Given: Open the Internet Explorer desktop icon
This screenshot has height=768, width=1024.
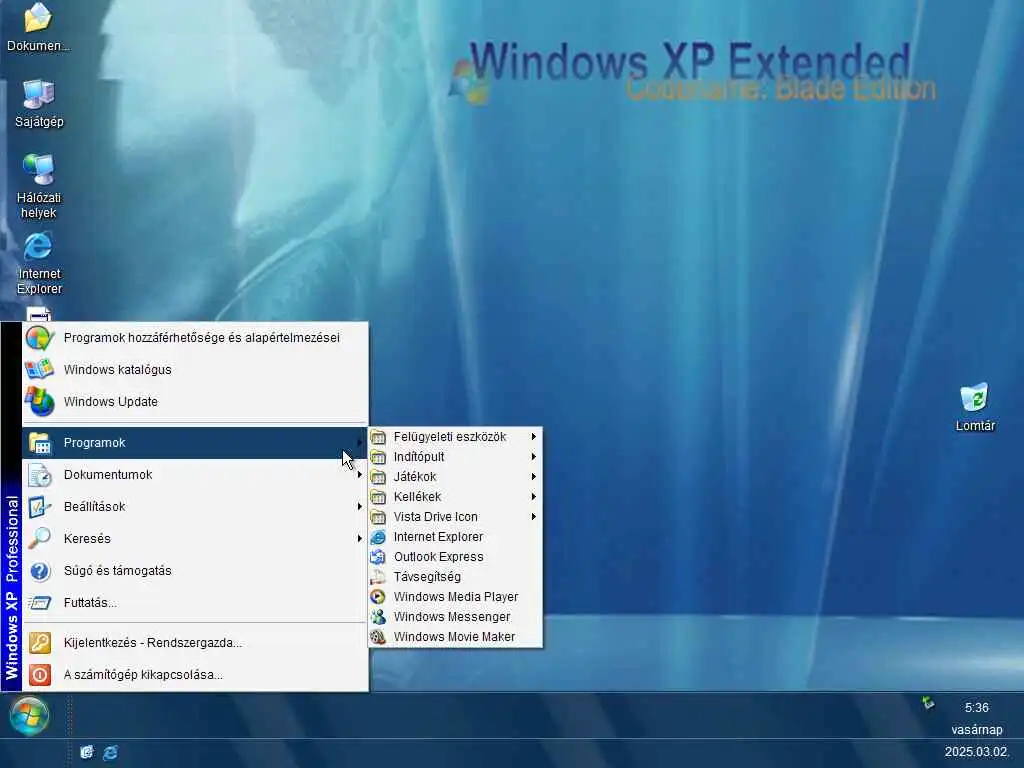Looking at the screenshot, I should point(39,247).
